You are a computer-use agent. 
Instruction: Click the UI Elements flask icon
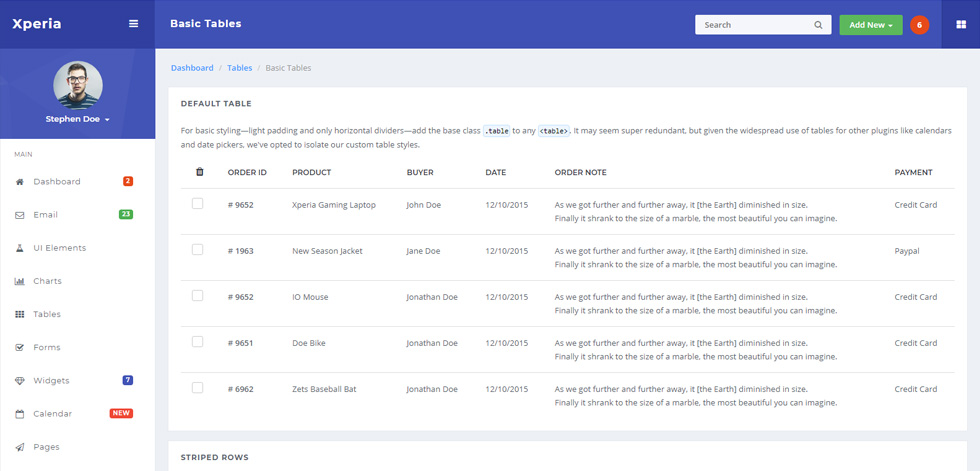tap(19, 248)
